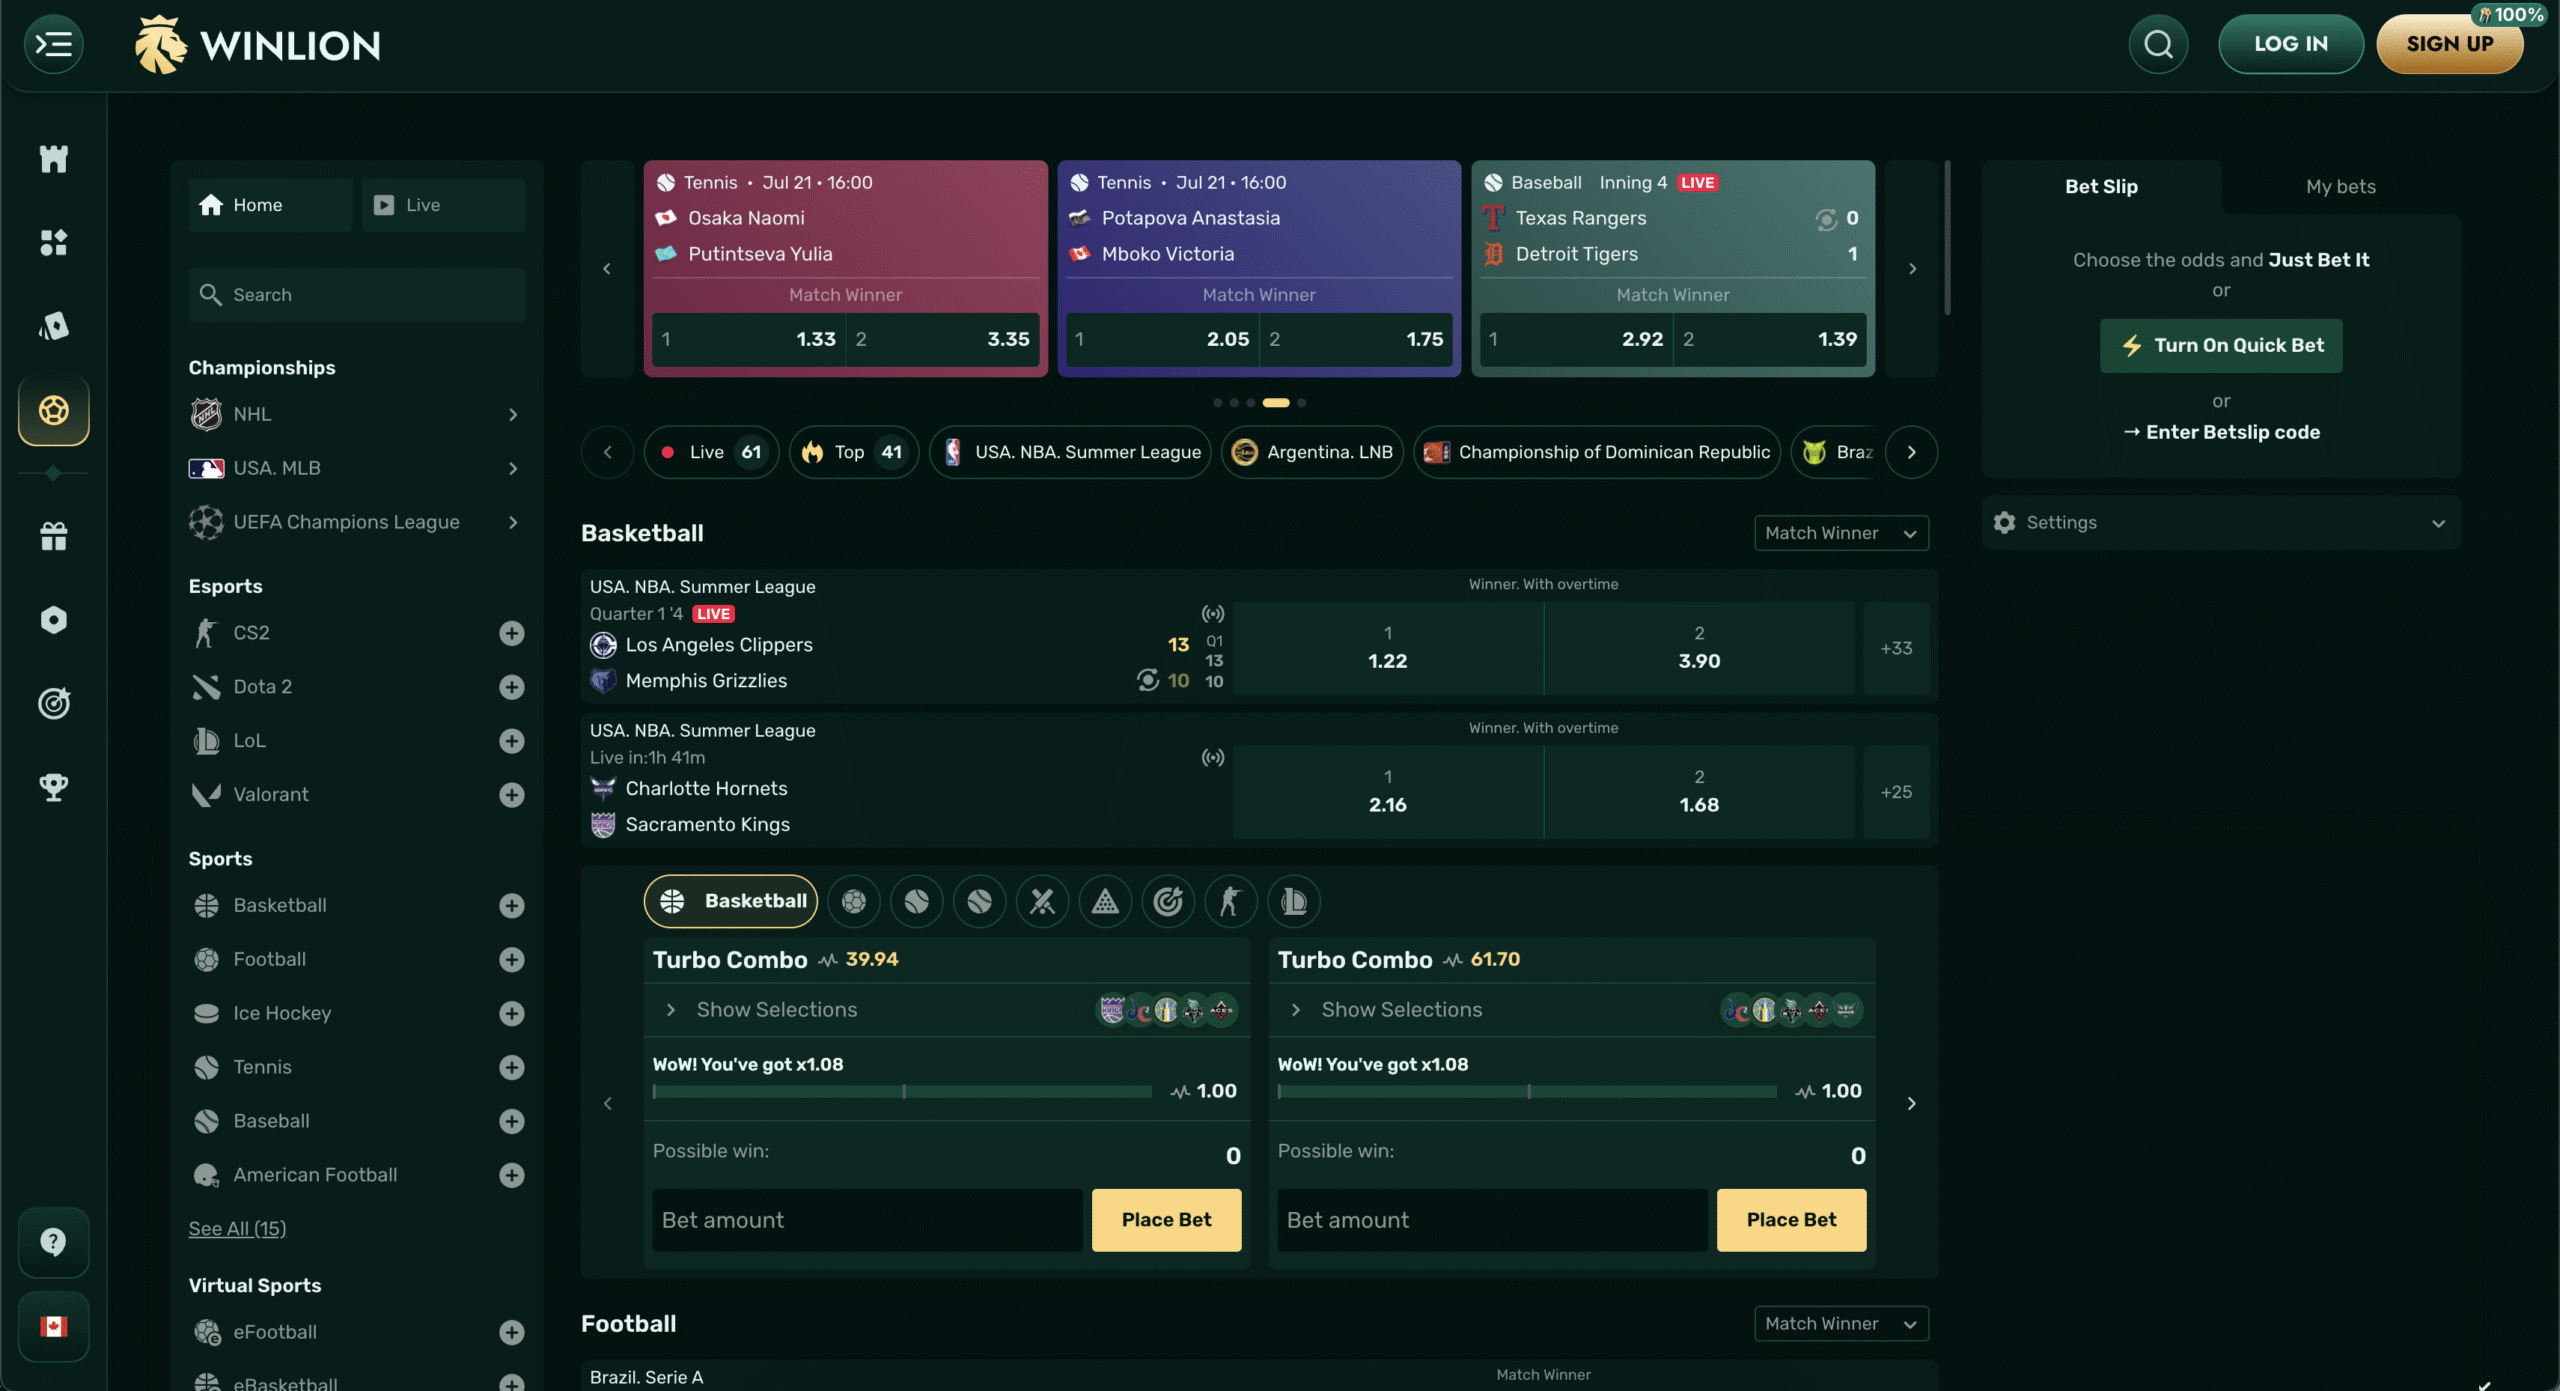Select odds 2.16 for Charlotte Hornets
Screen dimensions: 2560x1391
(x=1387, y=792)
